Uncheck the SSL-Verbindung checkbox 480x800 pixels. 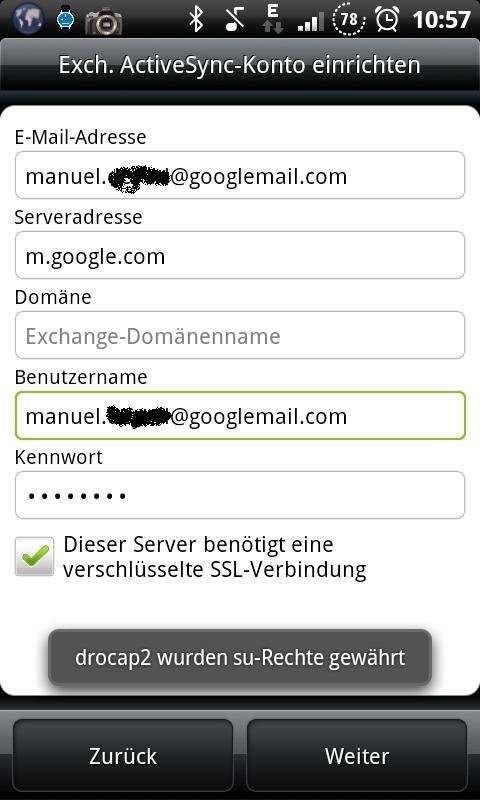click(x=34, y=556)
